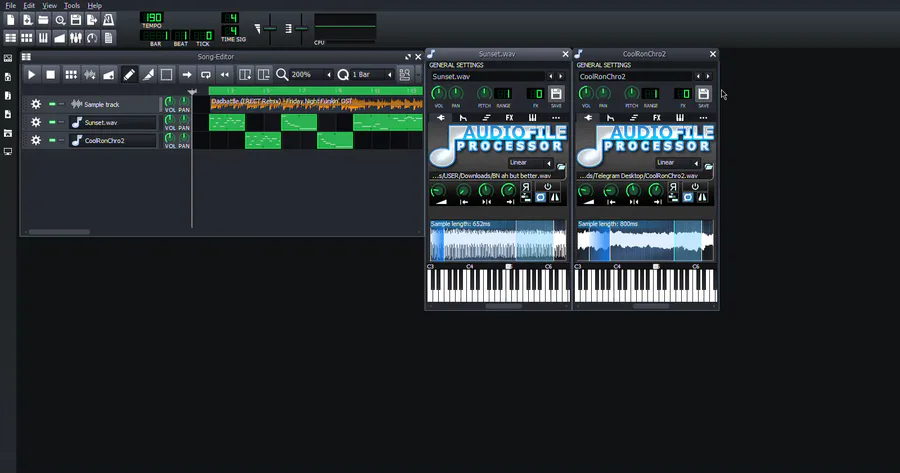The height and width of the screenshot is (473, 900).
Task: Open the Edit menu
Action: [29, 5]
